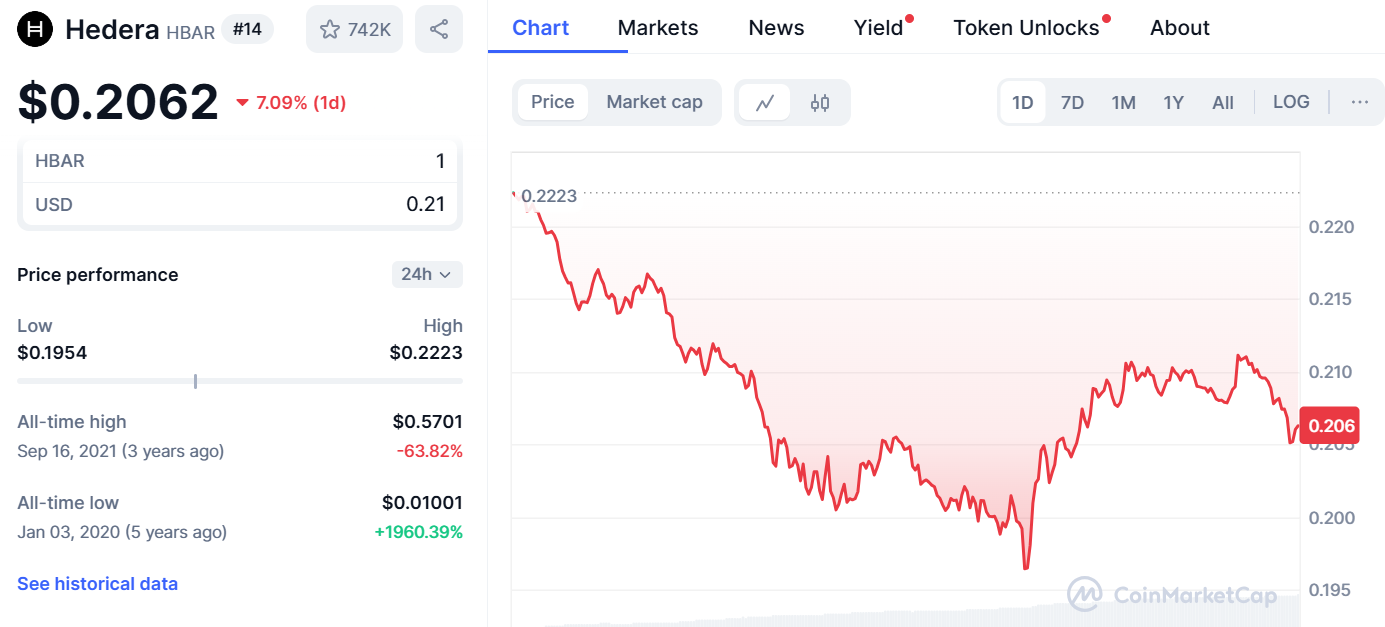Switch to the Markets tab
Image resolution: width=1385 pixels, height=627 pixels.
tap(657, 28)
